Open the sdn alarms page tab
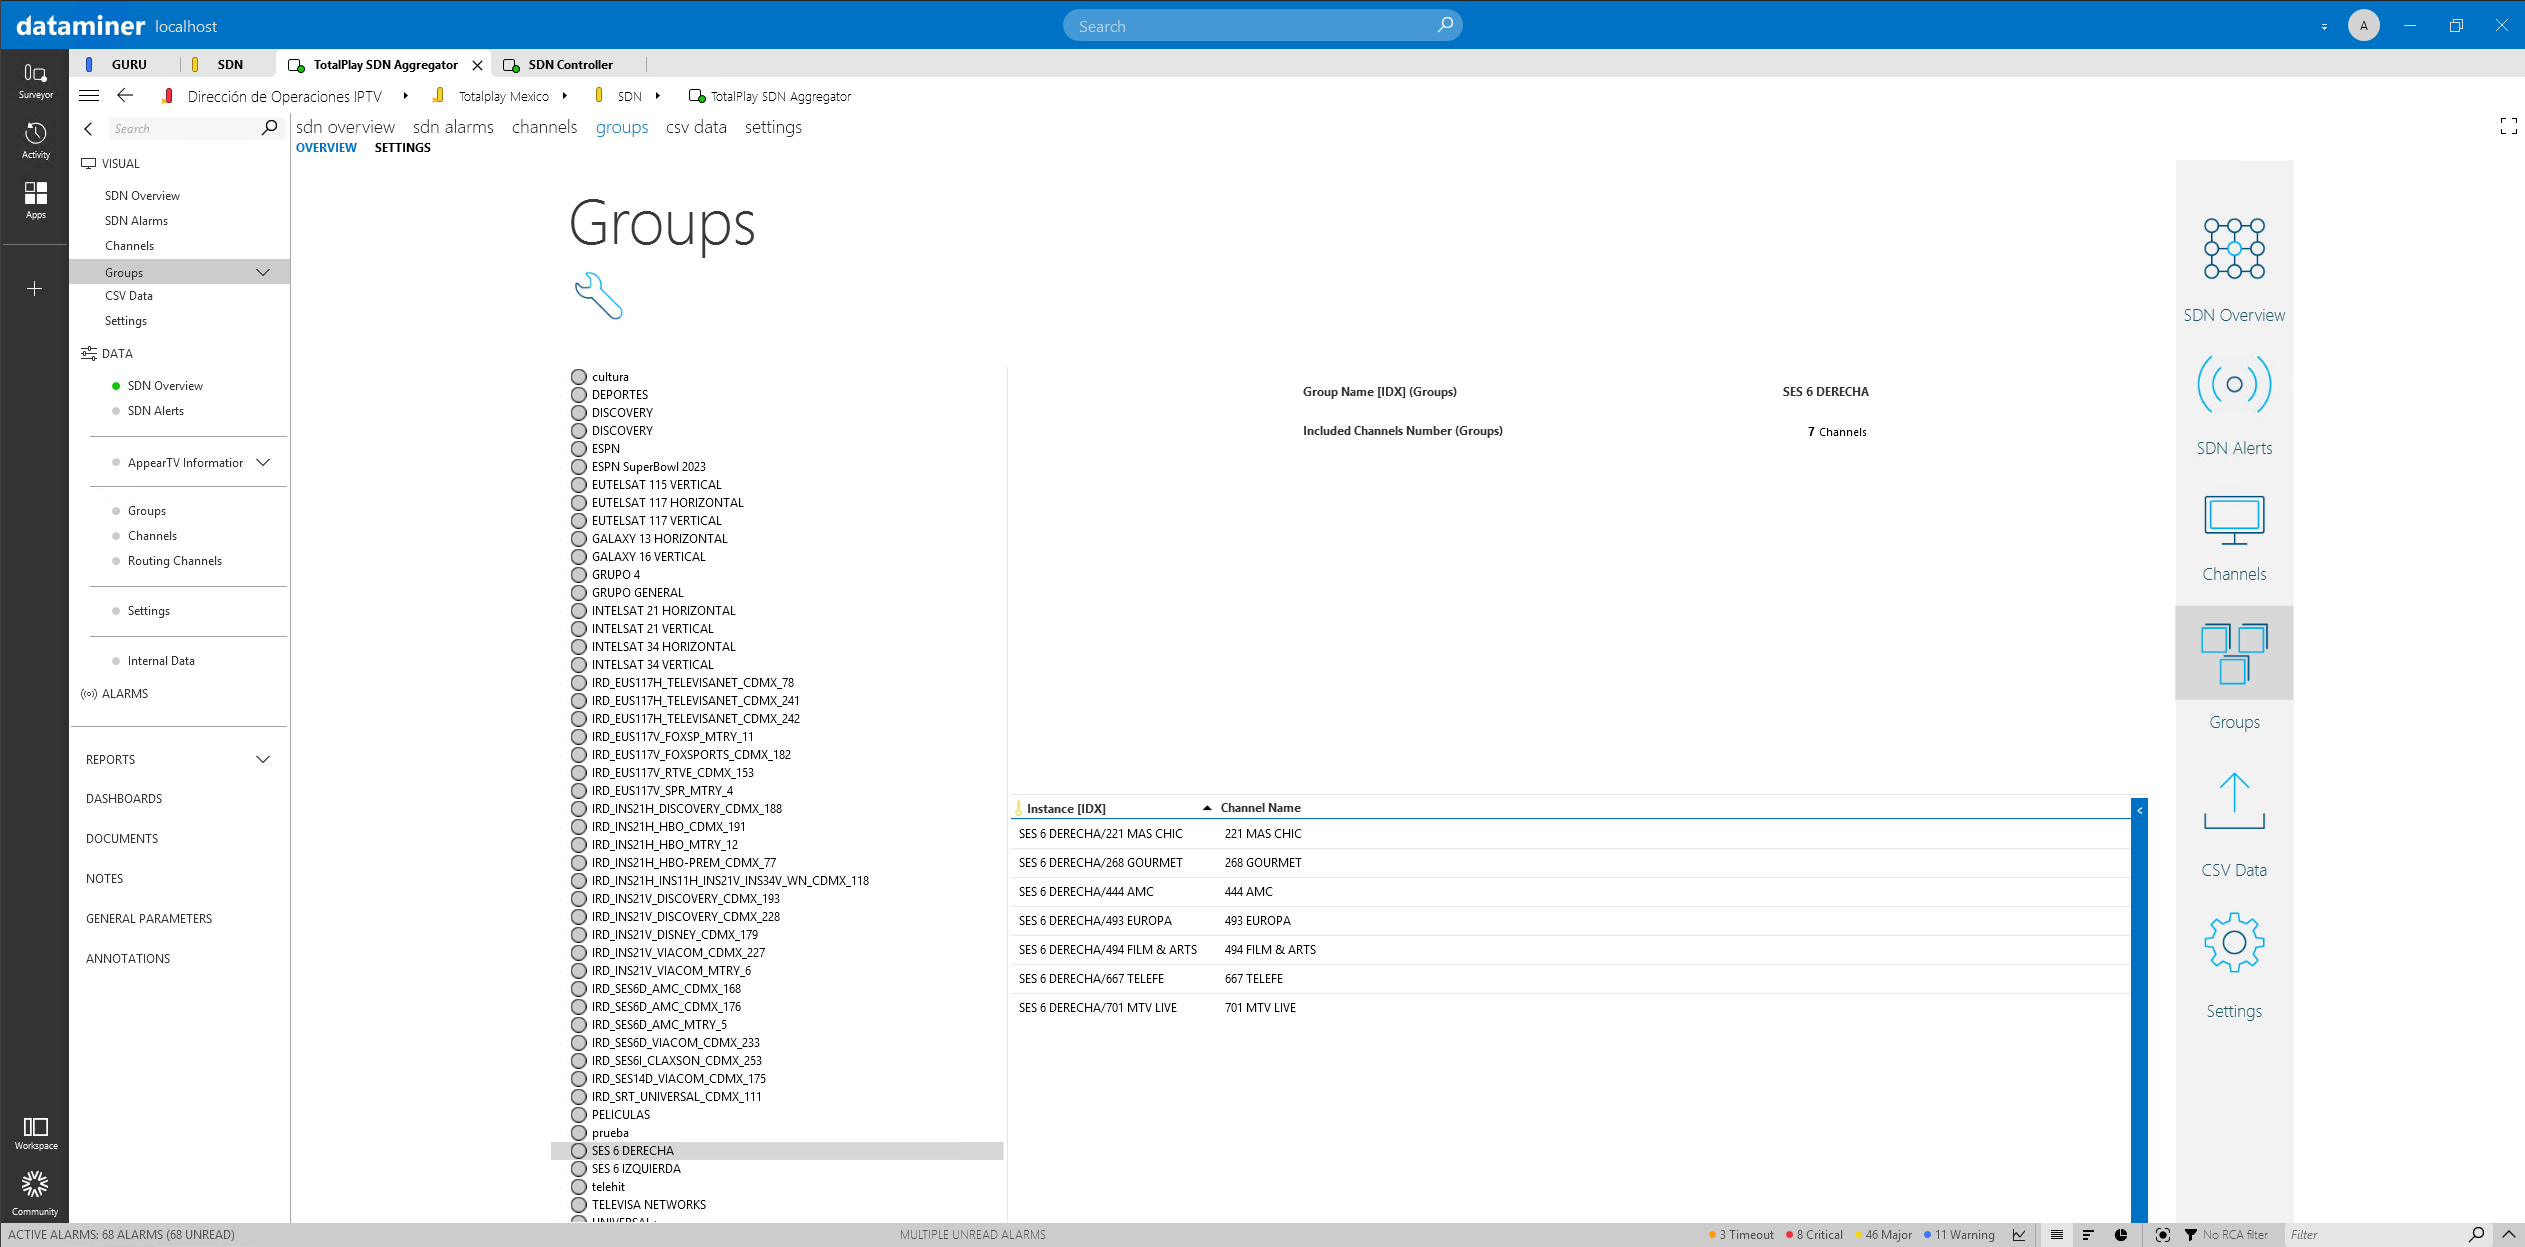2525x1247 pixels. pos(453,127)
